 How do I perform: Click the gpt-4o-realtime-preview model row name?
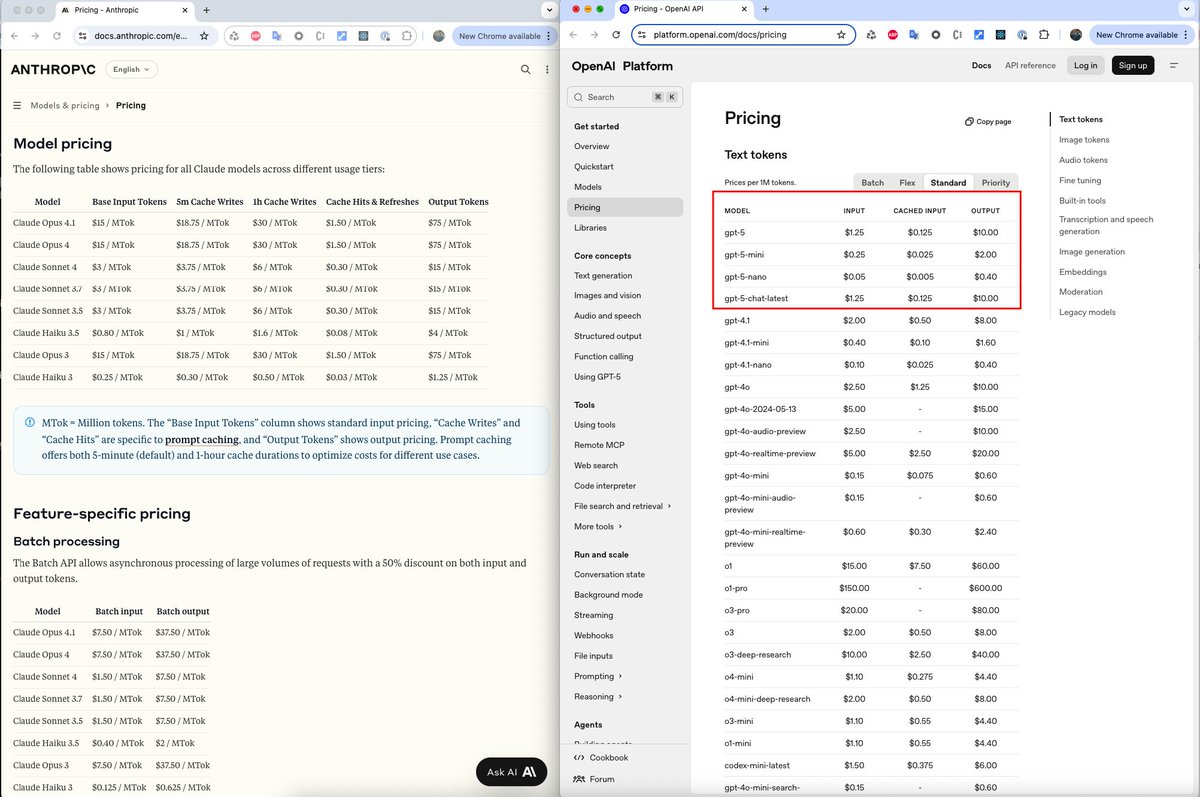tap(770, 454)
